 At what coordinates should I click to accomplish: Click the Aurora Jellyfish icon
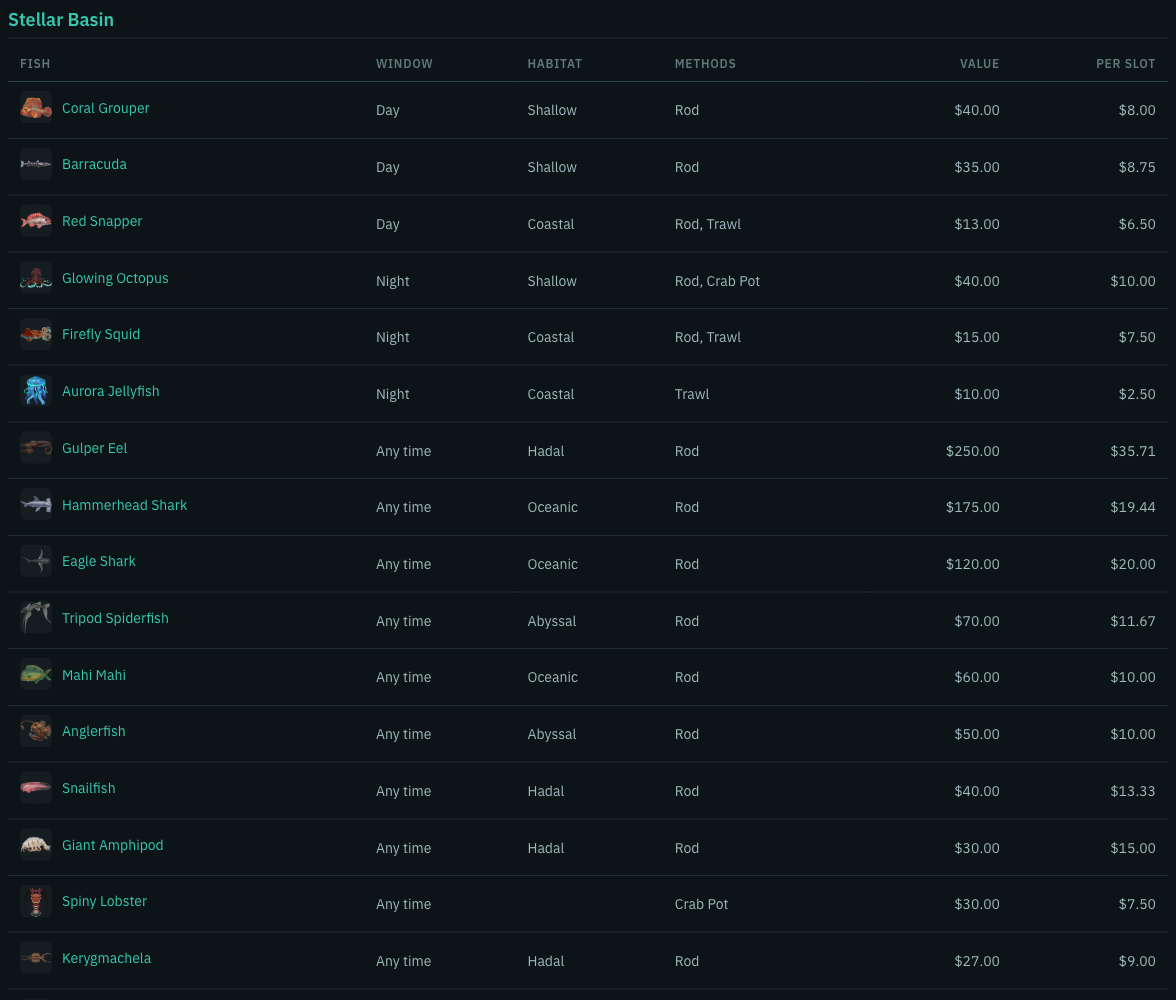(35, 391)
